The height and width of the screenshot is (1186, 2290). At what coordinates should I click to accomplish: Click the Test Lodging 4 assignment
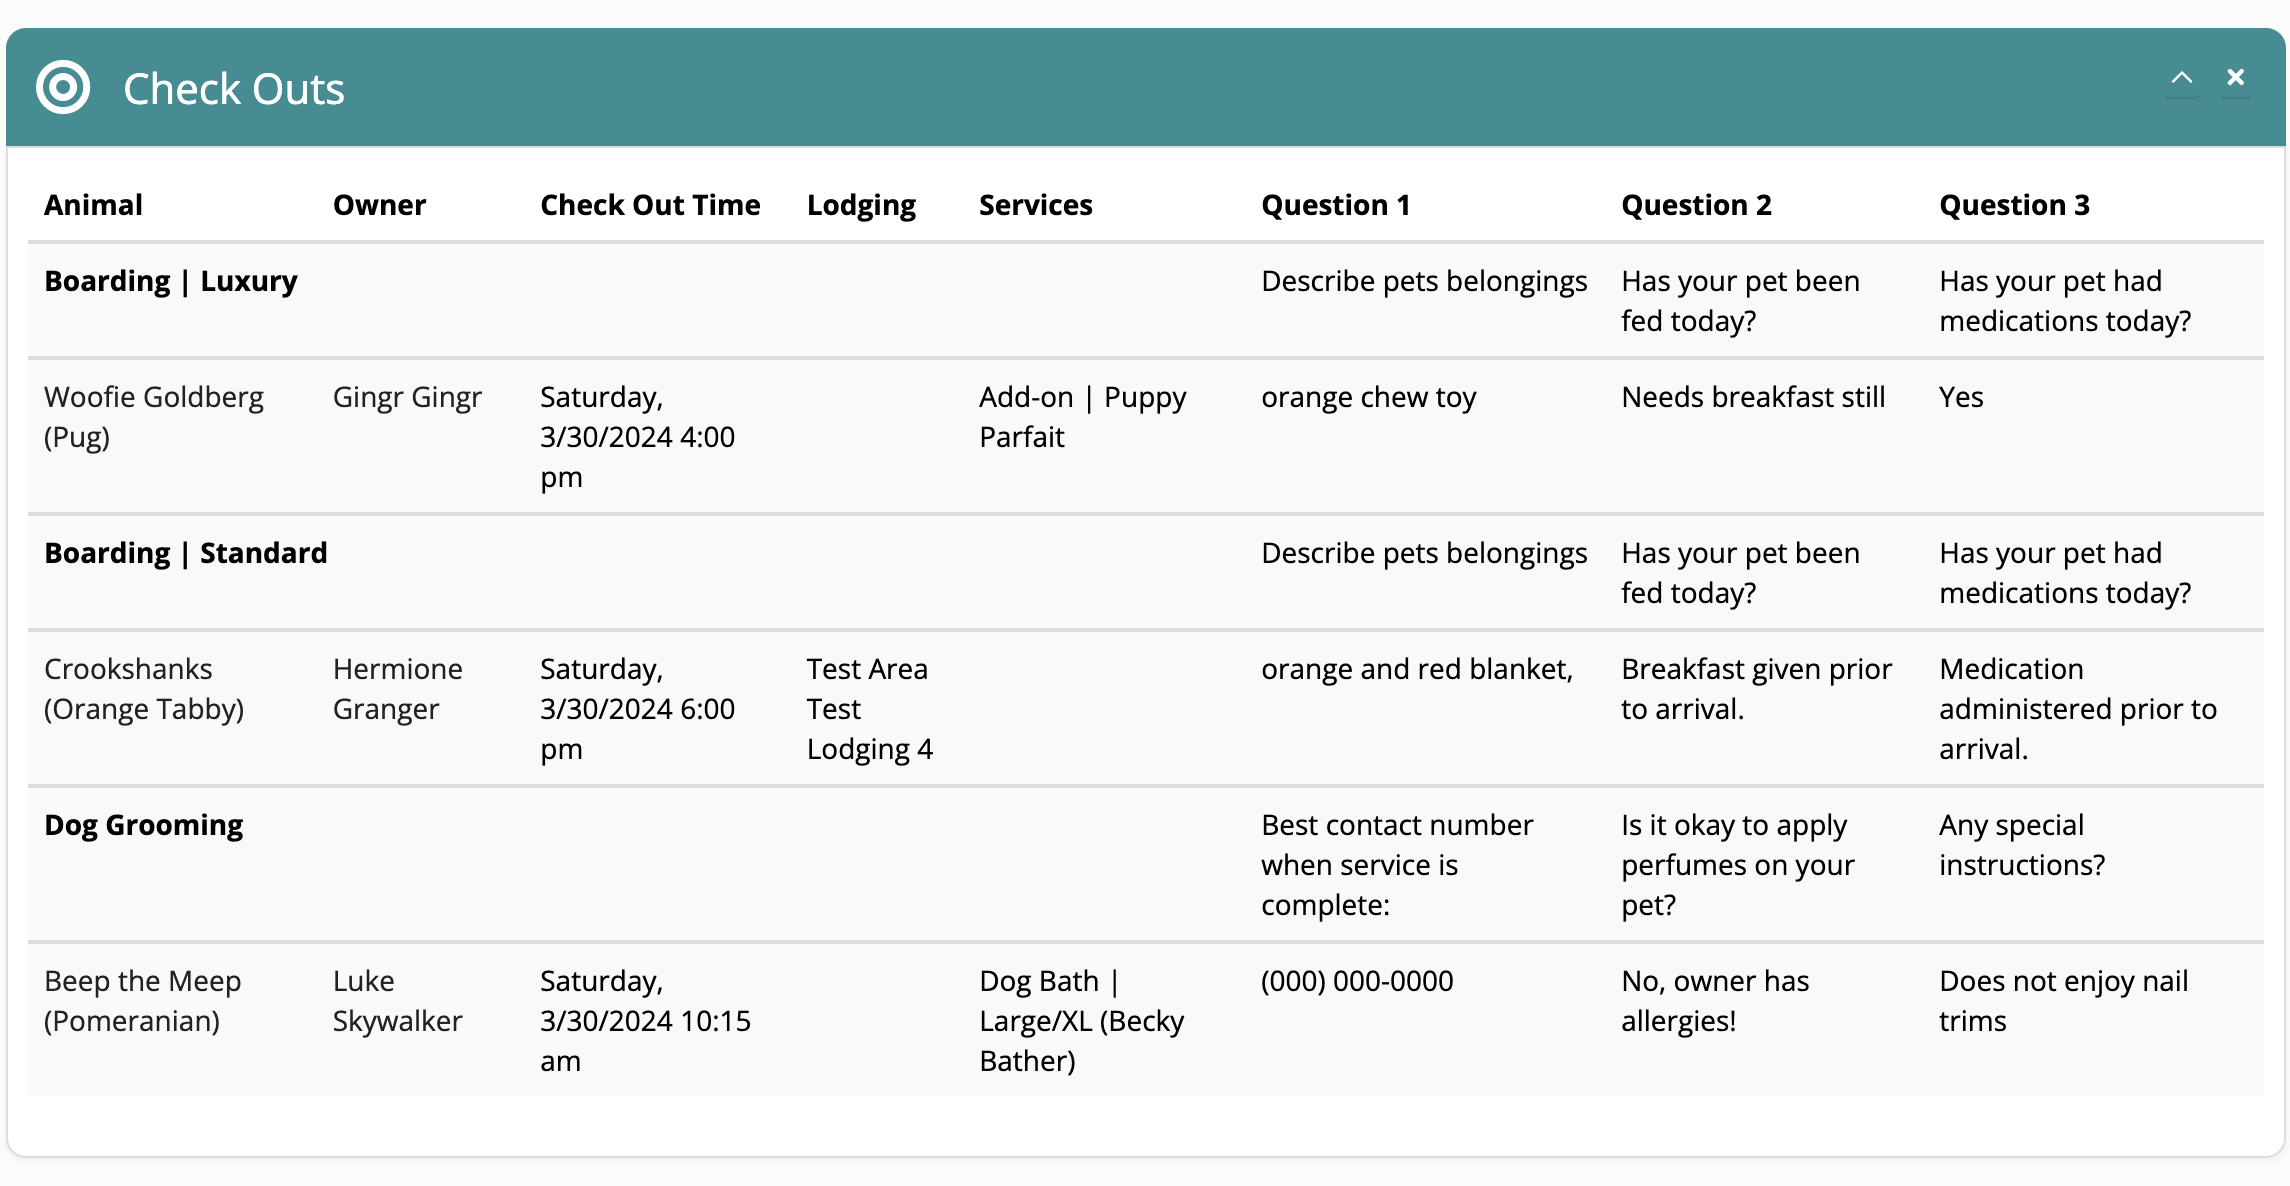click(869, 708)
